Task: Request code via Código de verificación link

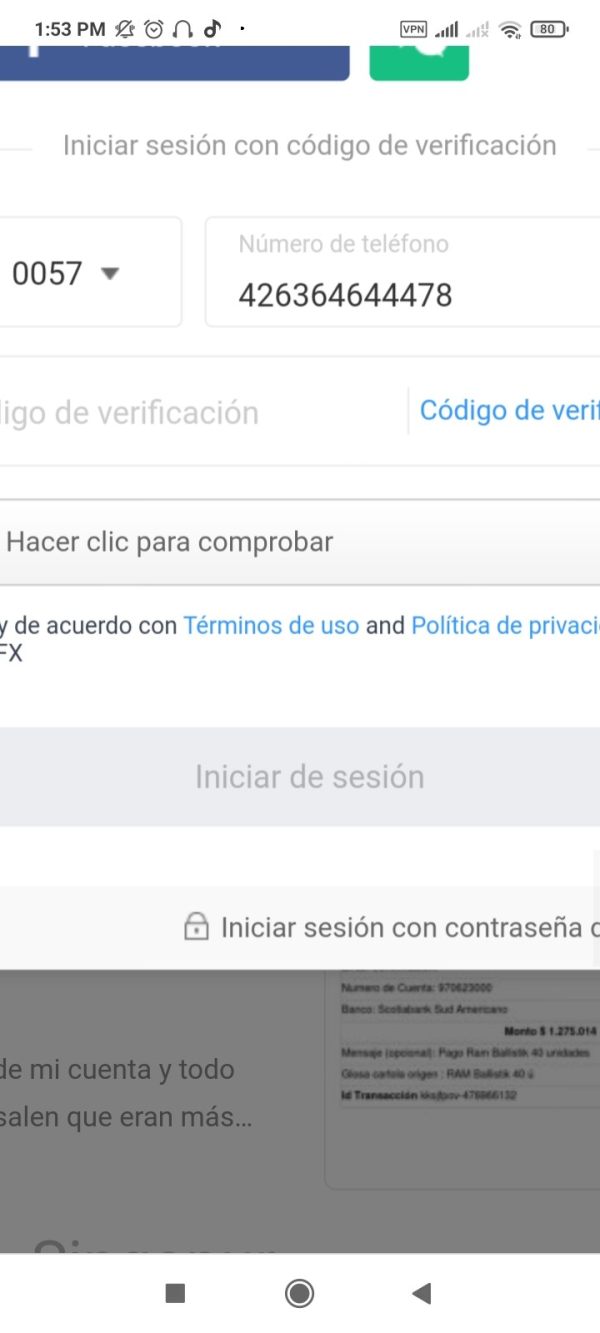Action: tap(509, 410)
